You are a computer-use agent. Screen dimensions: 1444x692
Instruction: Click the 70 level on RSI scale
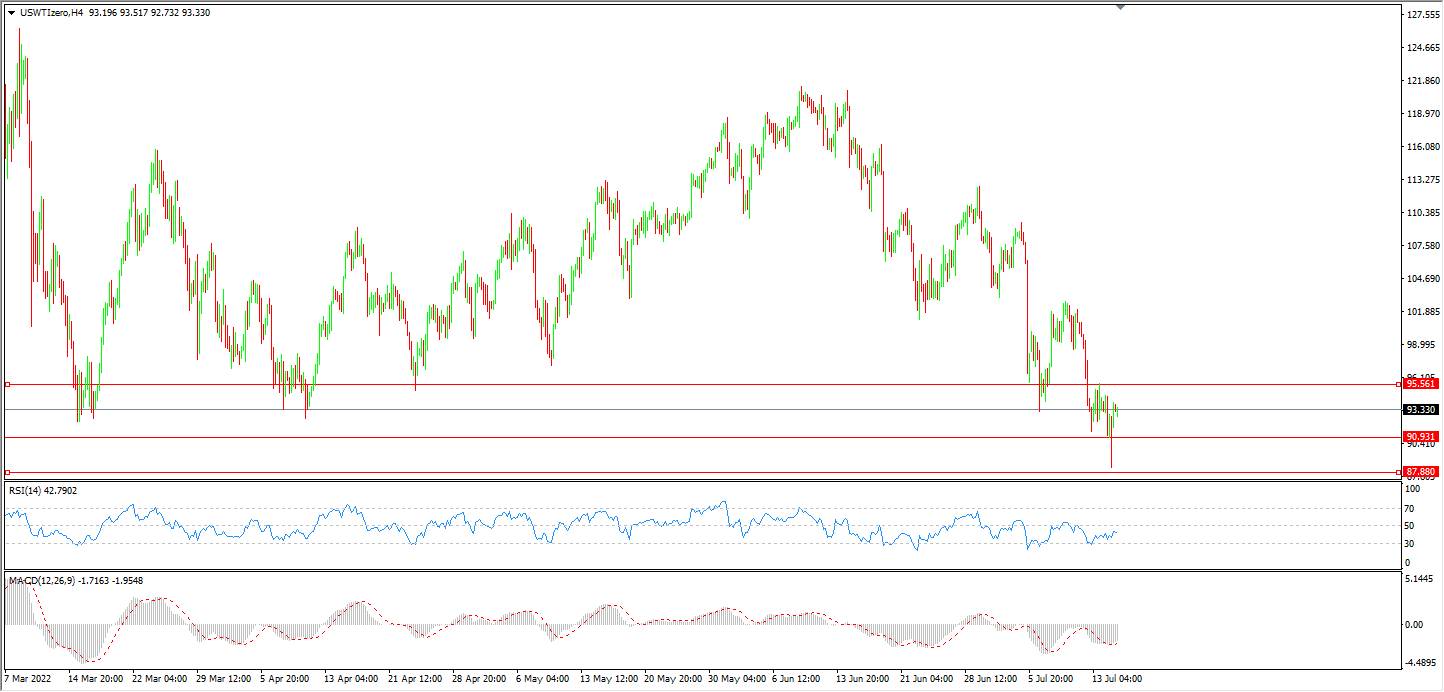point(1411,508)
